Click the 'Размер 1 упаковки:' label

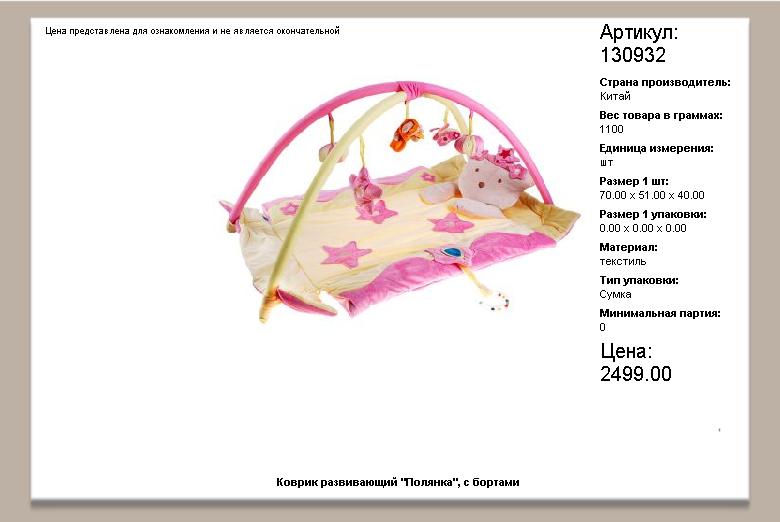tap(653, 214)
